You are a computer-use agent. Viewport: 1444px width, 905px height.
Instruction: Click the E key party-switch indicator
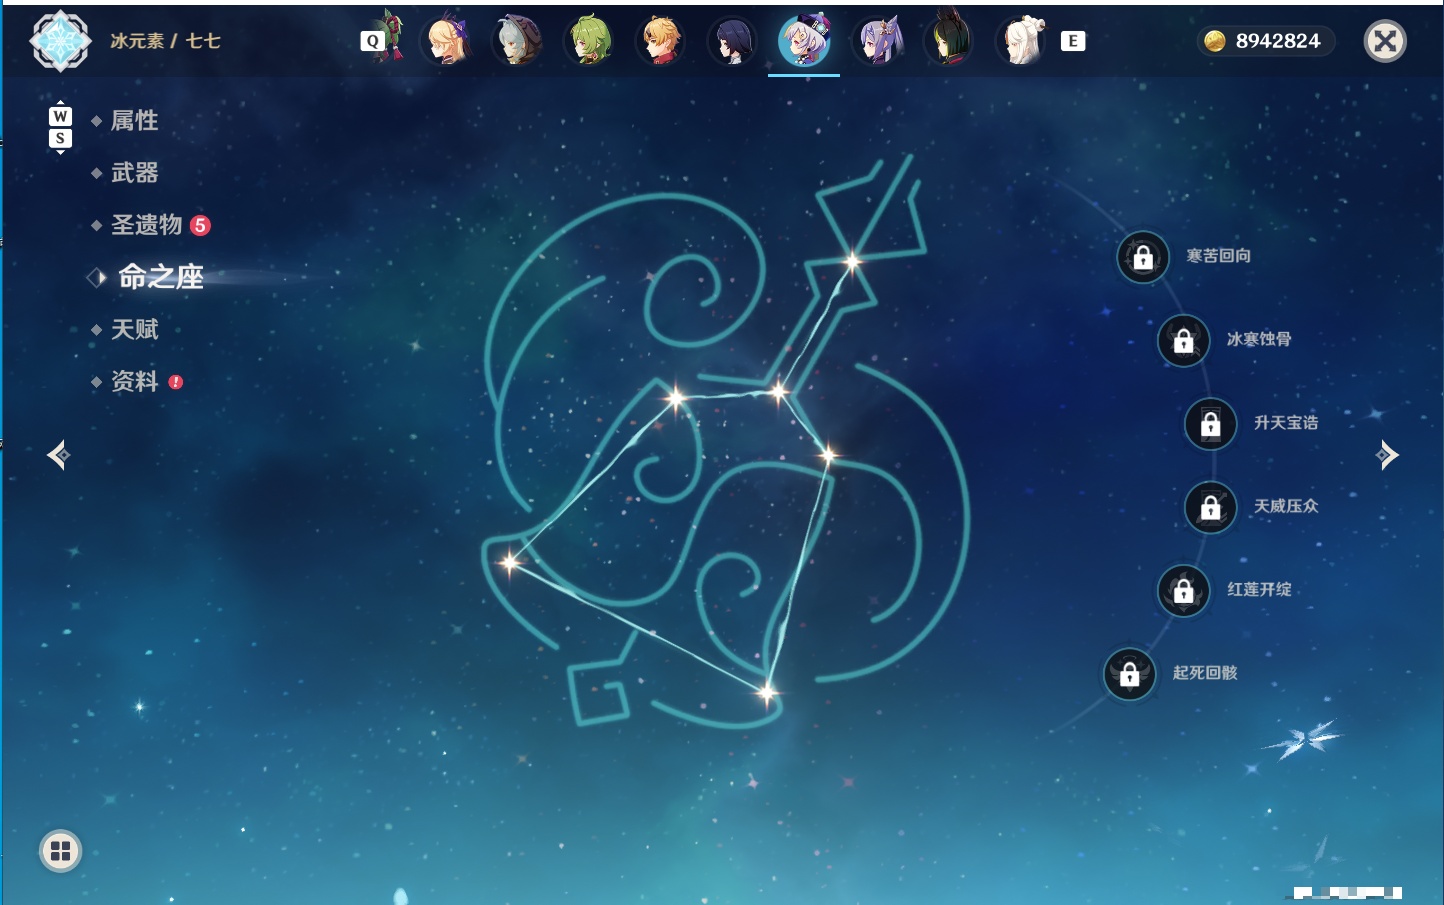point(1073,41)
